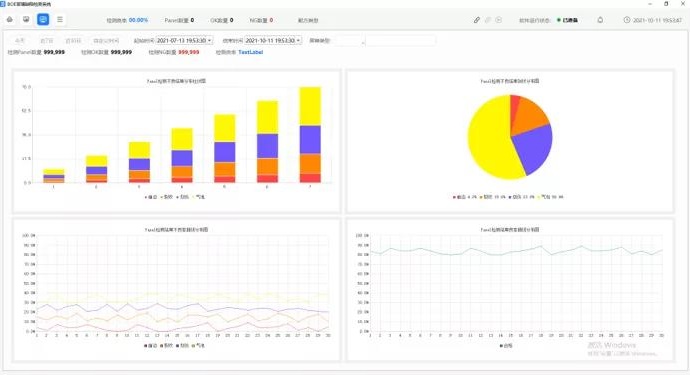
Task: Select the highlighted blue statistics view icon
Action: [x=43, y=19]
